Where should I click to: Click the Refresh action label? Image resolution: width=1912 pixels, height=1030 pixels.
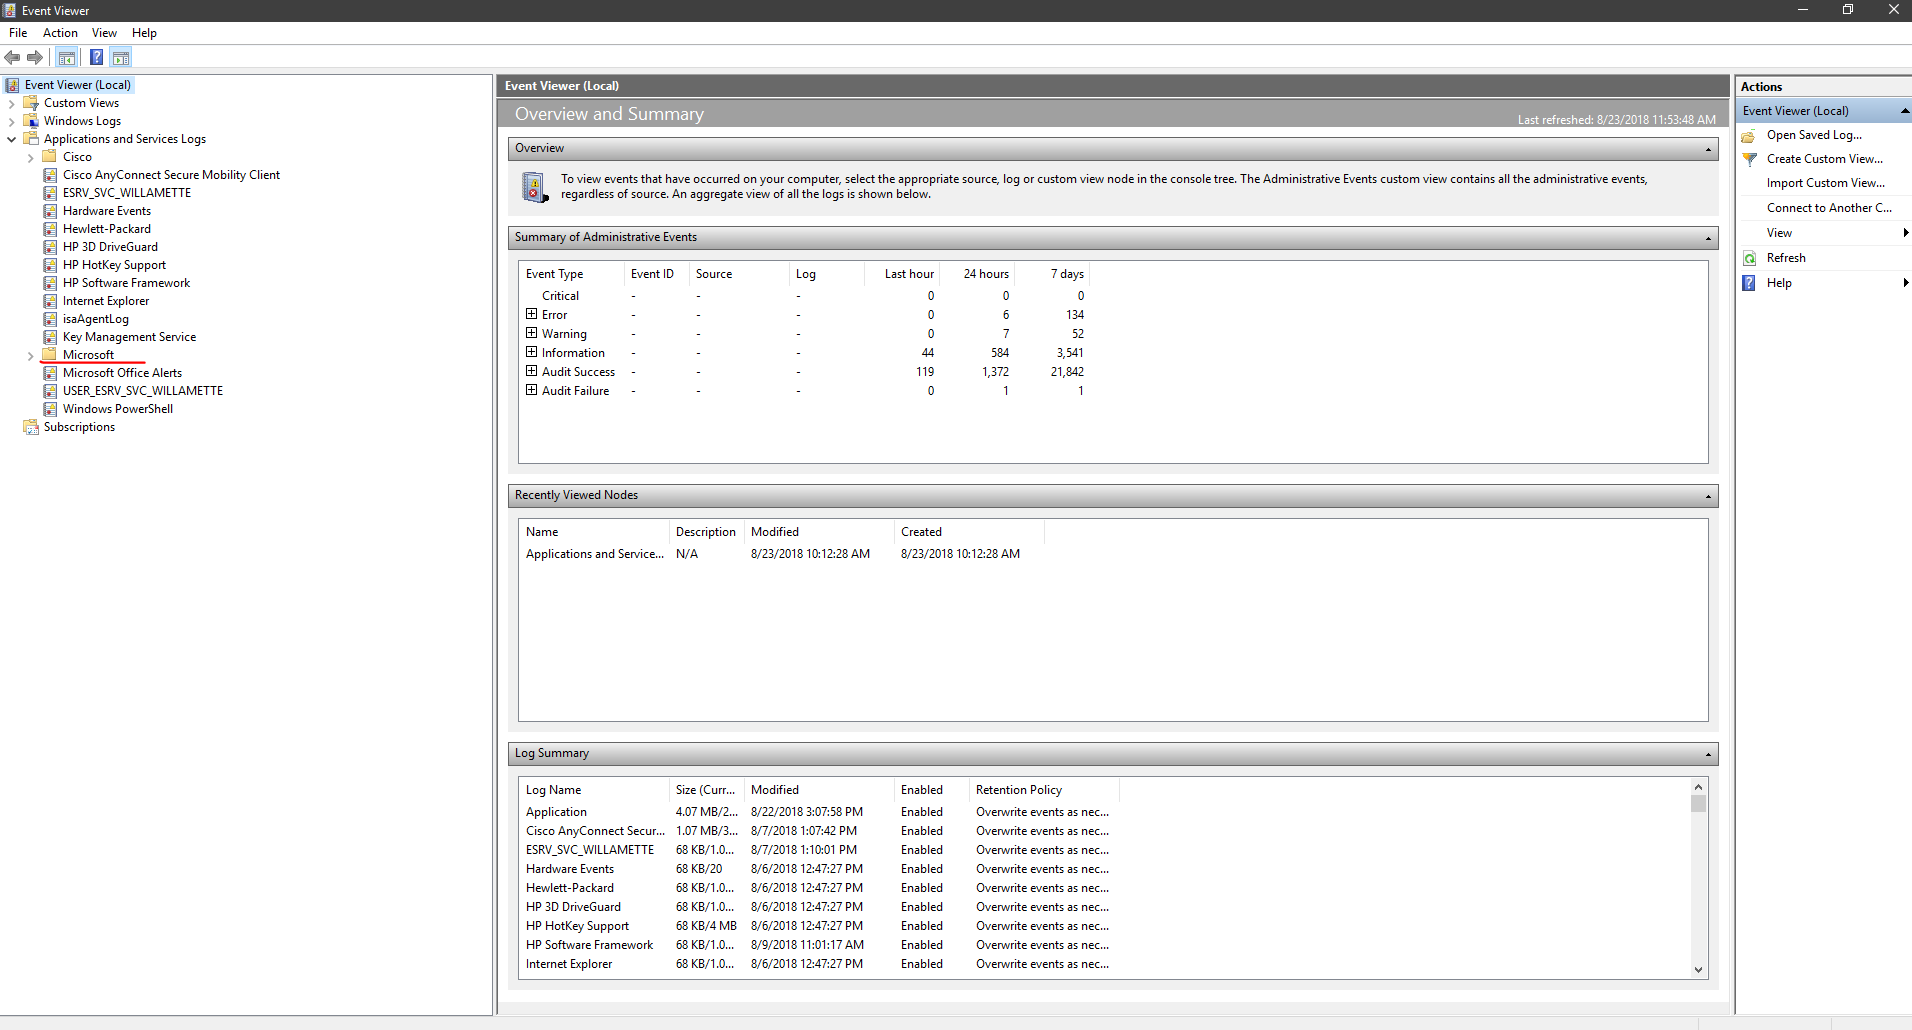(1786, 258)
